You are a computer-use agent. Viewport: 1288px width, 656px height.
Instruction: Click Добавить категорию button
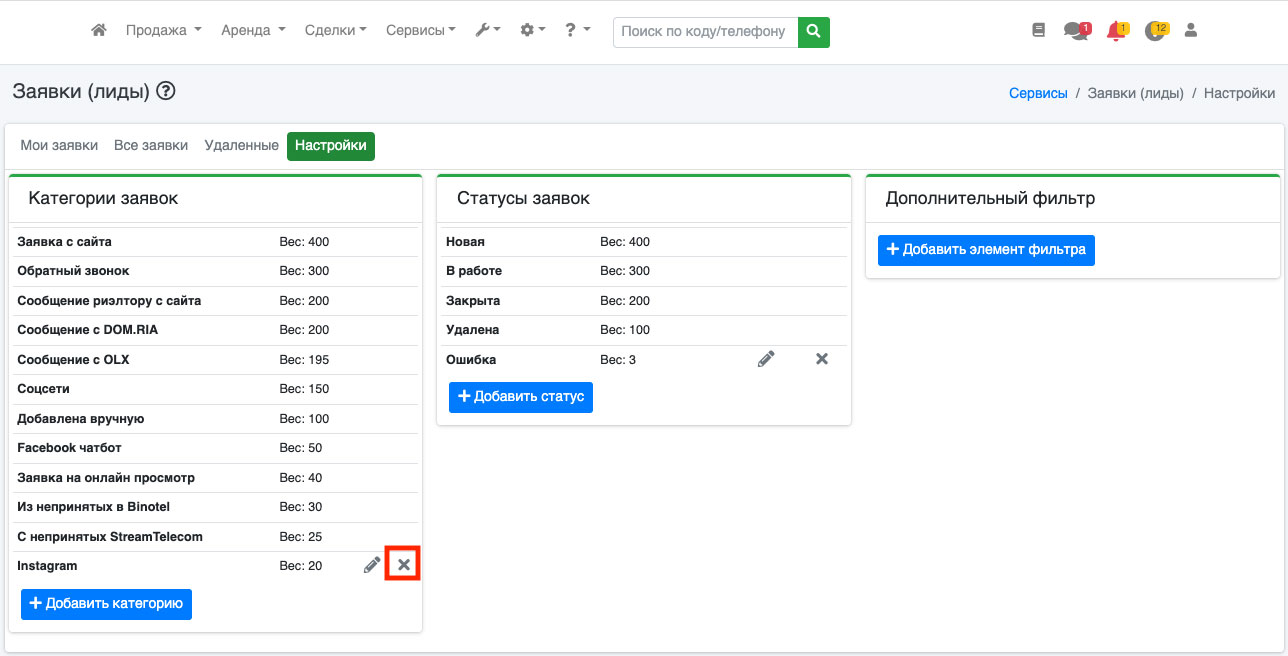[x=106, y=604]
